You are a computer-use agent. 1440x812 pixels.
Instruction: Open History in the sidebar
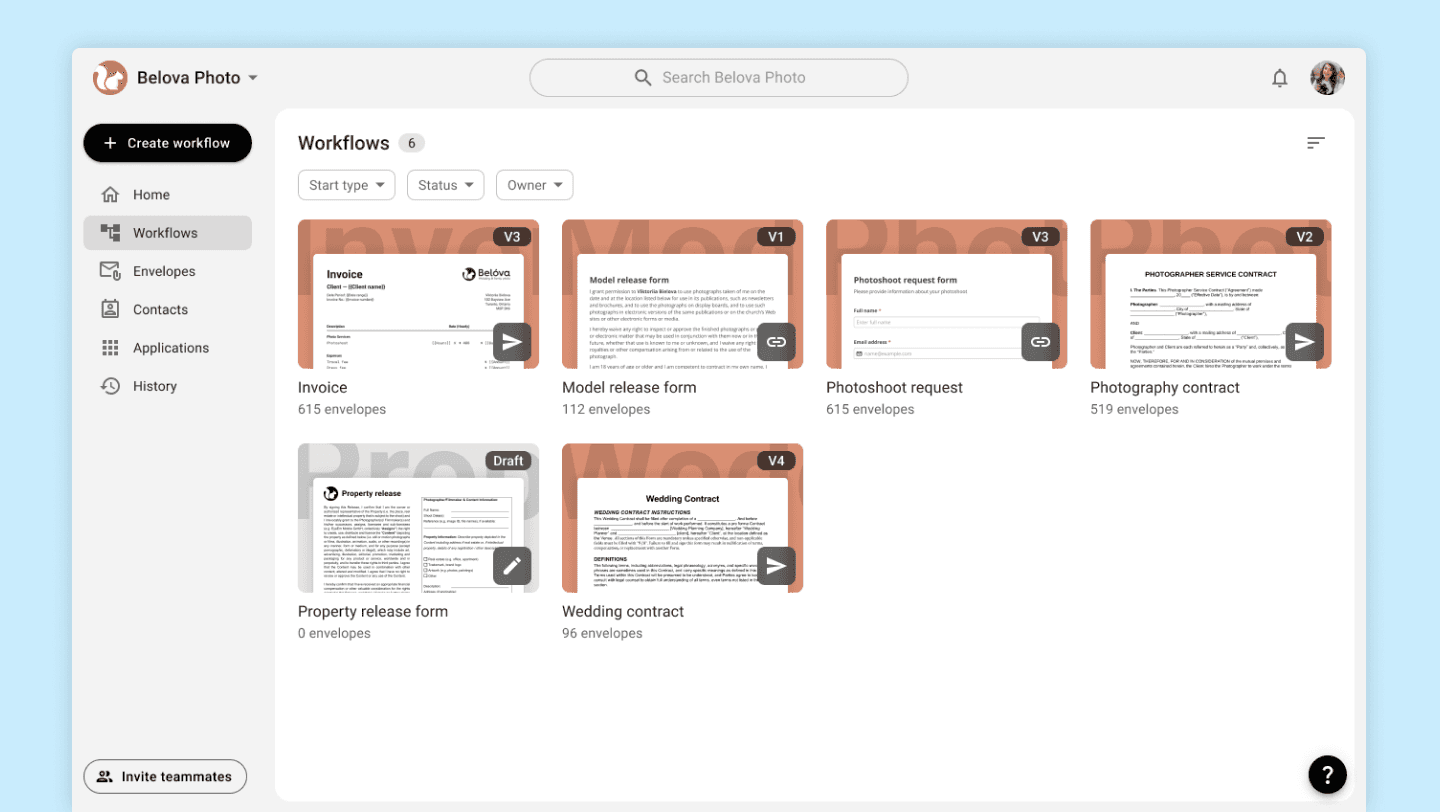(x=168, y=386)
